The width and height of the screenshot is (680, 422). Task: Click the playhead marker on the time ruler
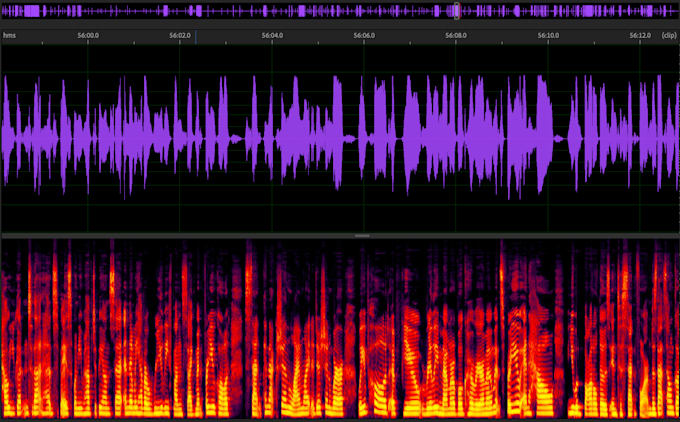196,37
